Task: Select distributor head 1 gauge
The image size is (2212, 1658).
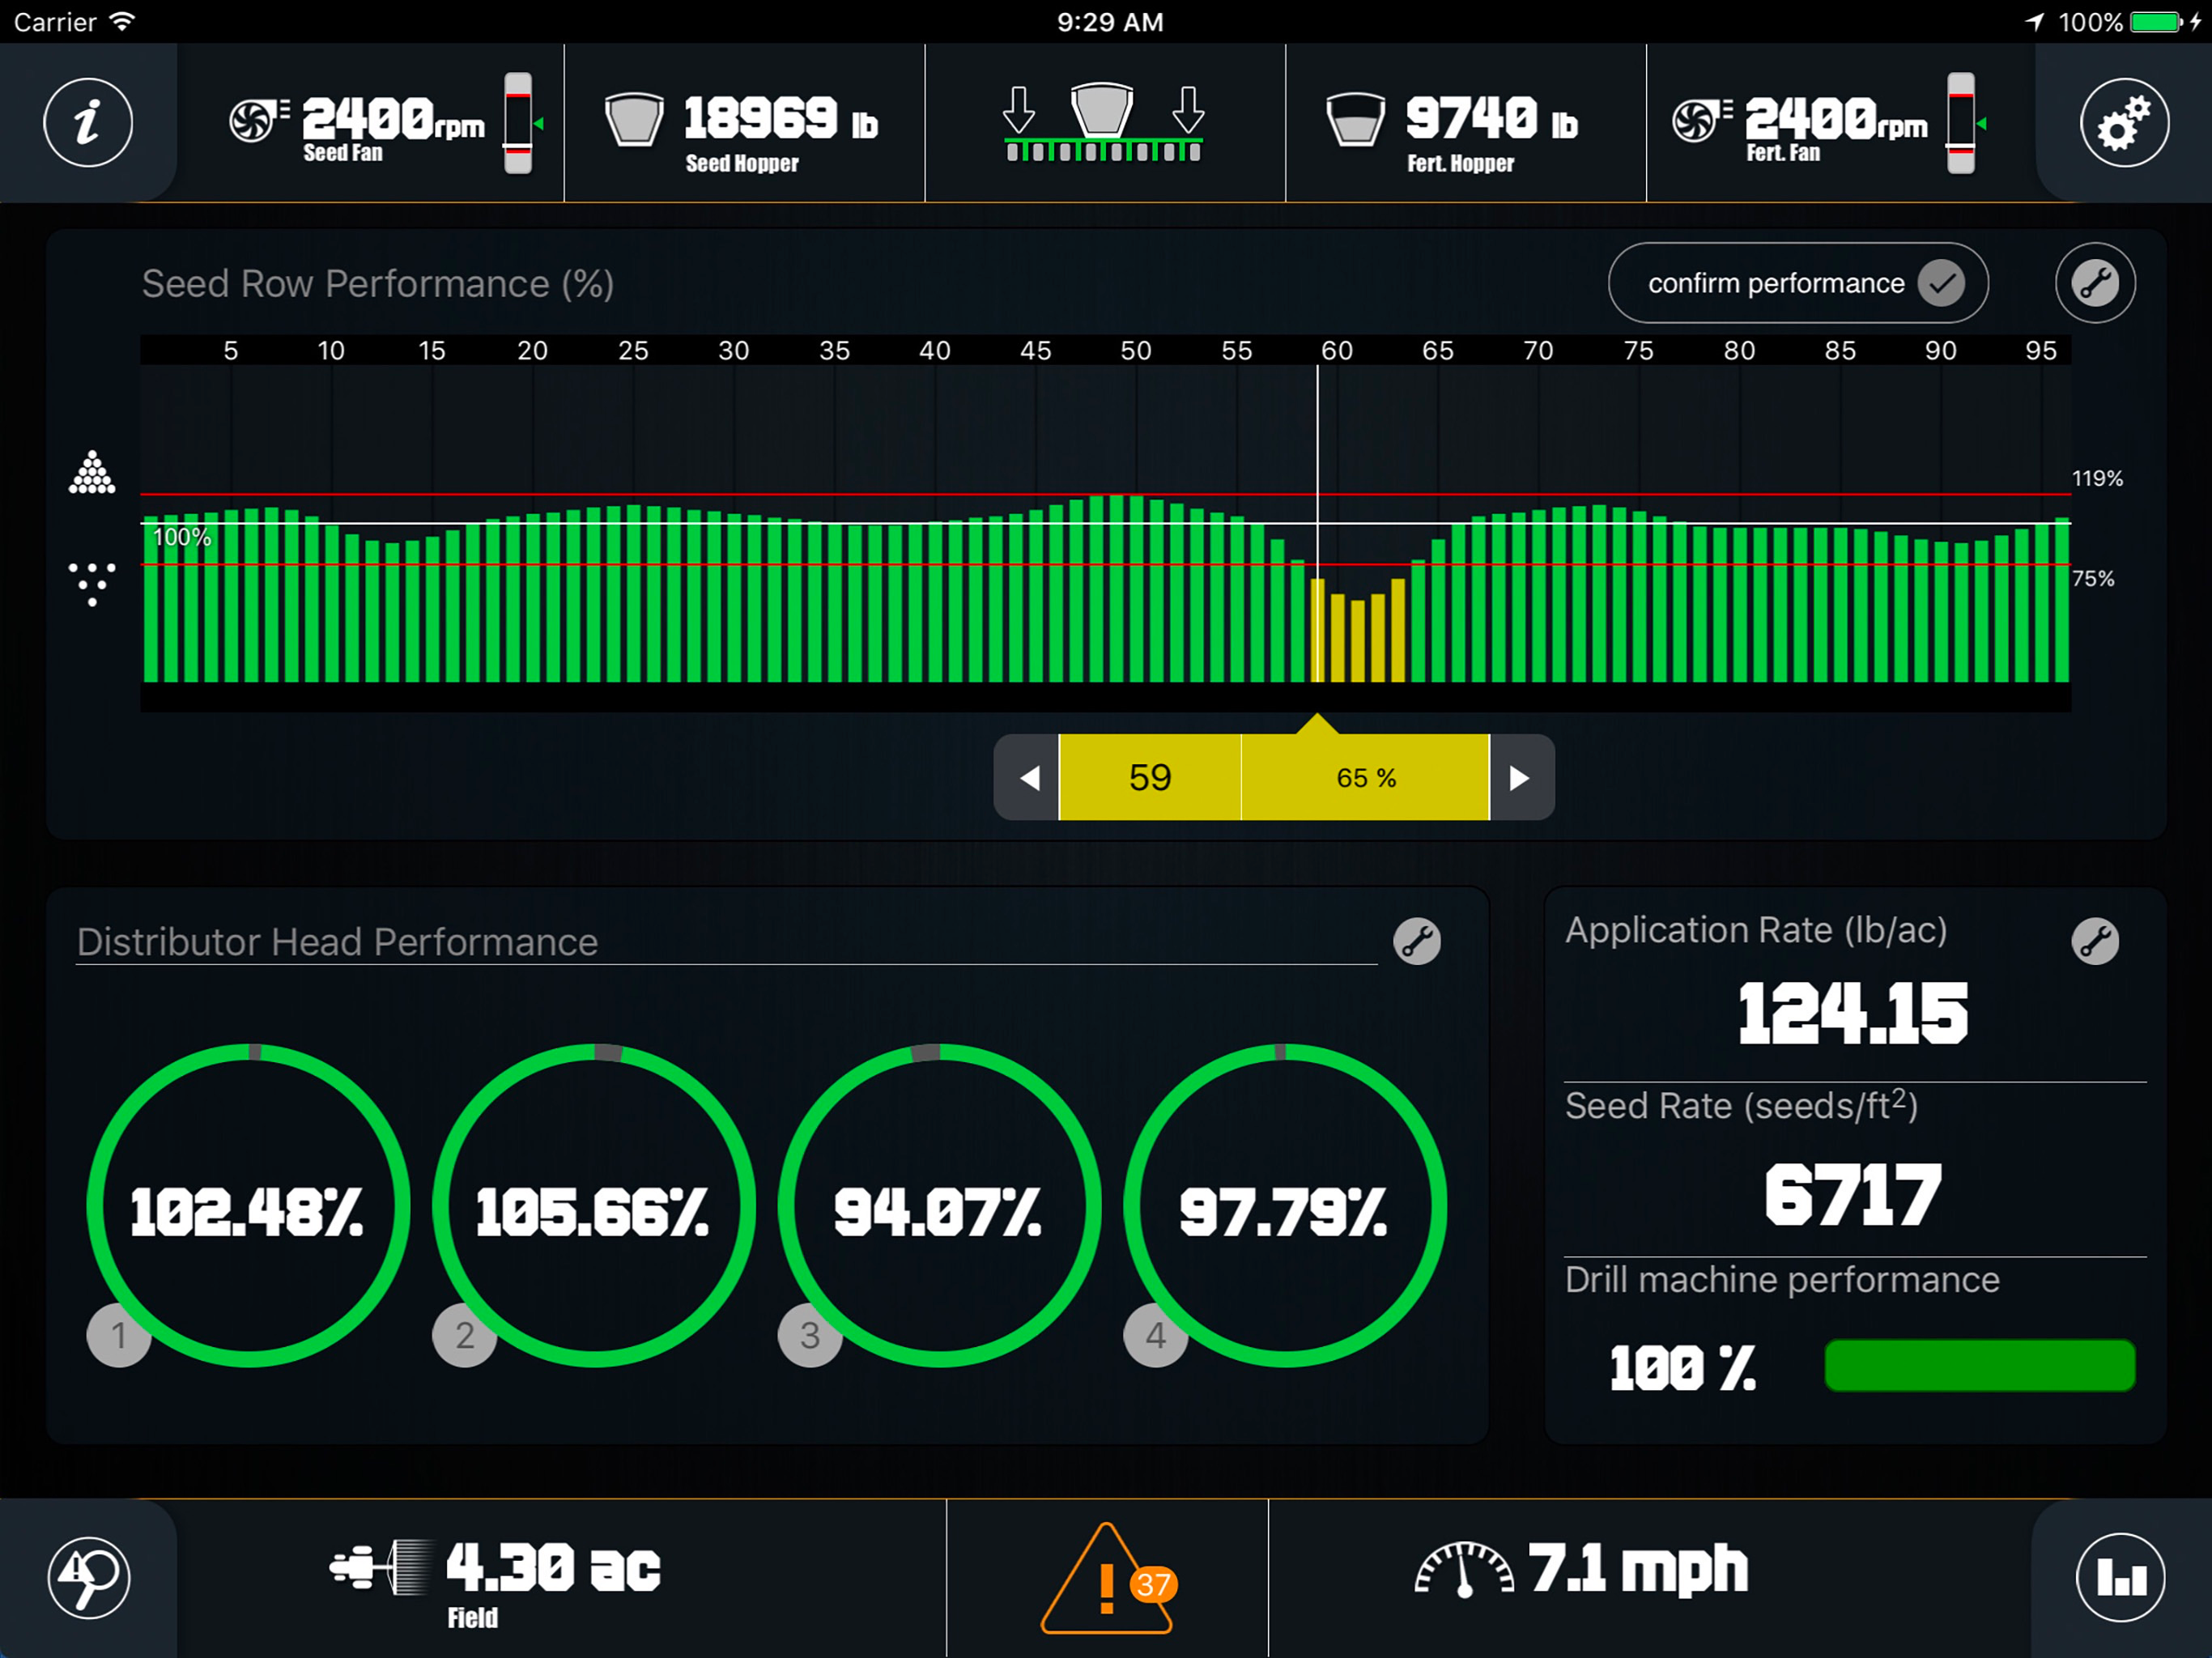Action: click(x=248, y=1205)
